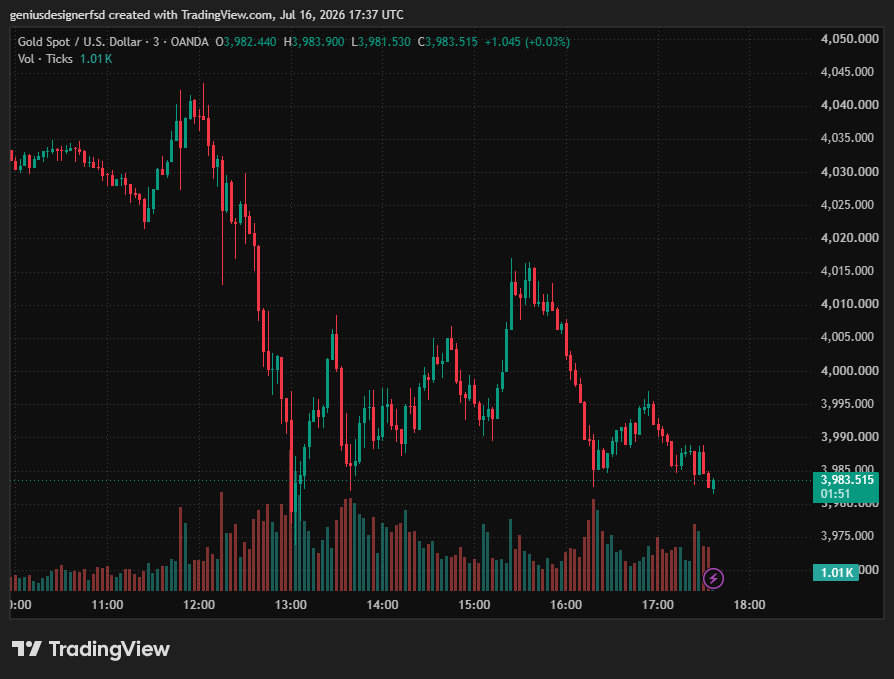
Task: Click the 4,020.000 price axis label
Action: point(850,238)
